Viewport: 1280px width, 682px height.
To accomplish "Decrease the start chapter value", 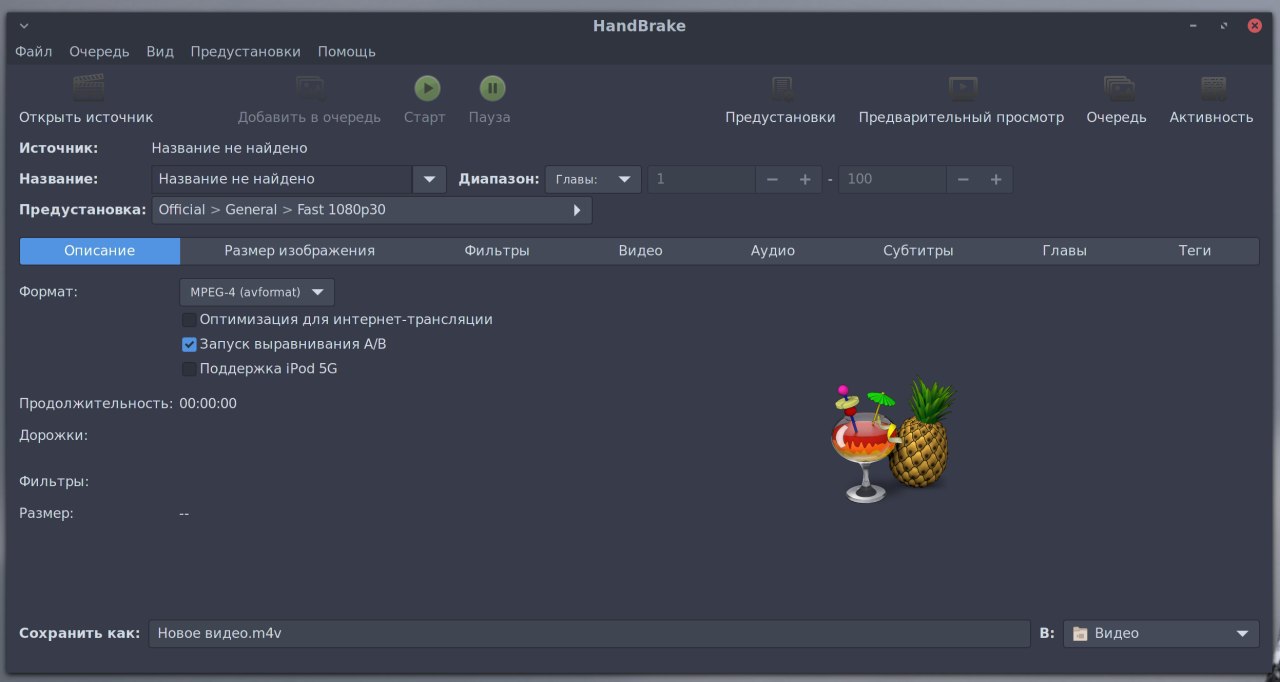I will [772, 180].
